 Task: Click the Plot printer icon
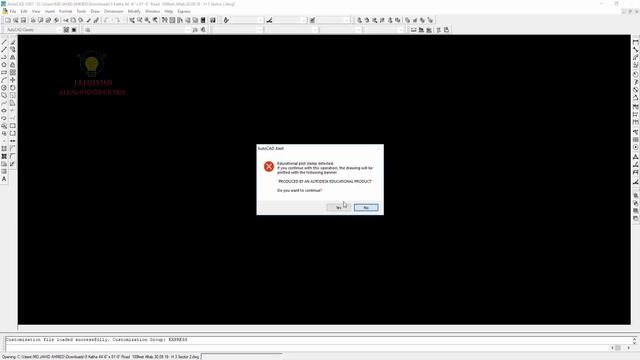pyautogui.click(x=33, y=20)
